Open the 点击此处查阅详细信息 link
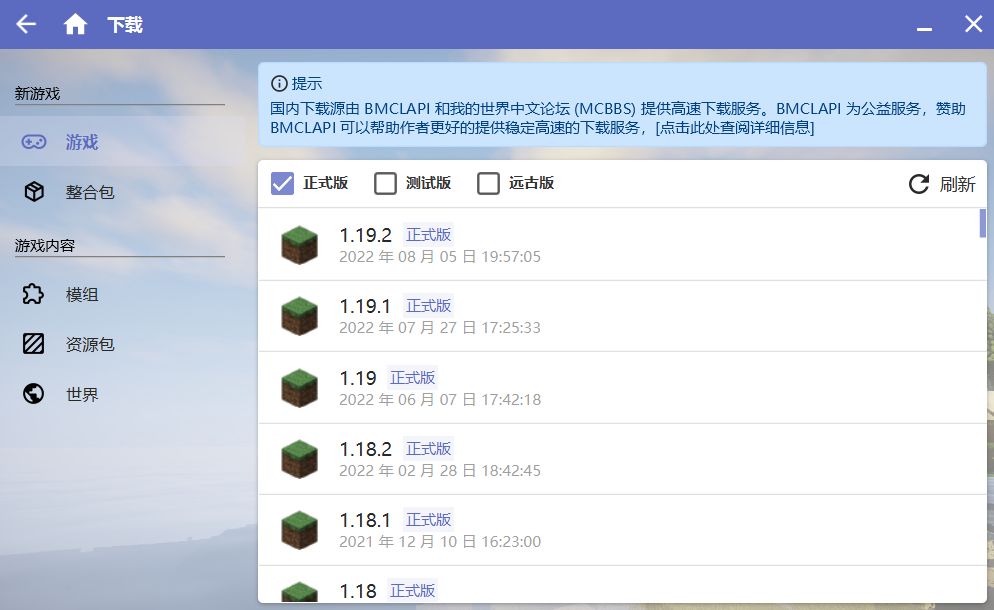This screenshot has height=610, width=994. coord(734,127)
